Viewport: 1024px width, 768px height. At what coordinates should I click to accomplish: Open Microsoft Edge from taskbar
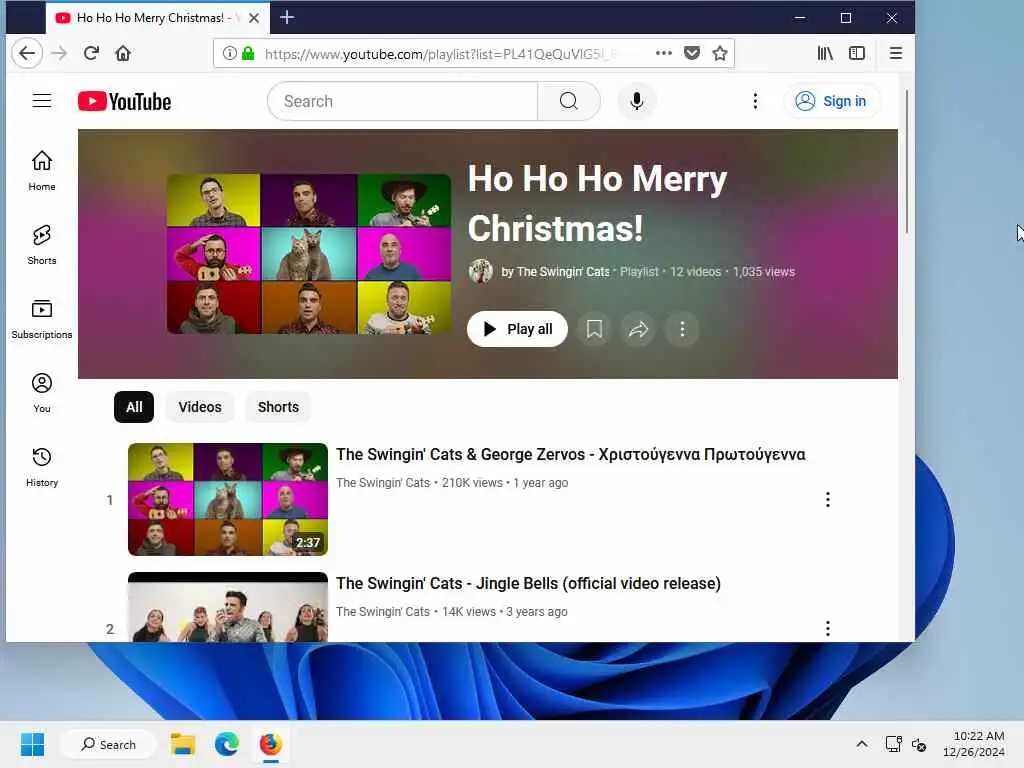click(227, 744)
